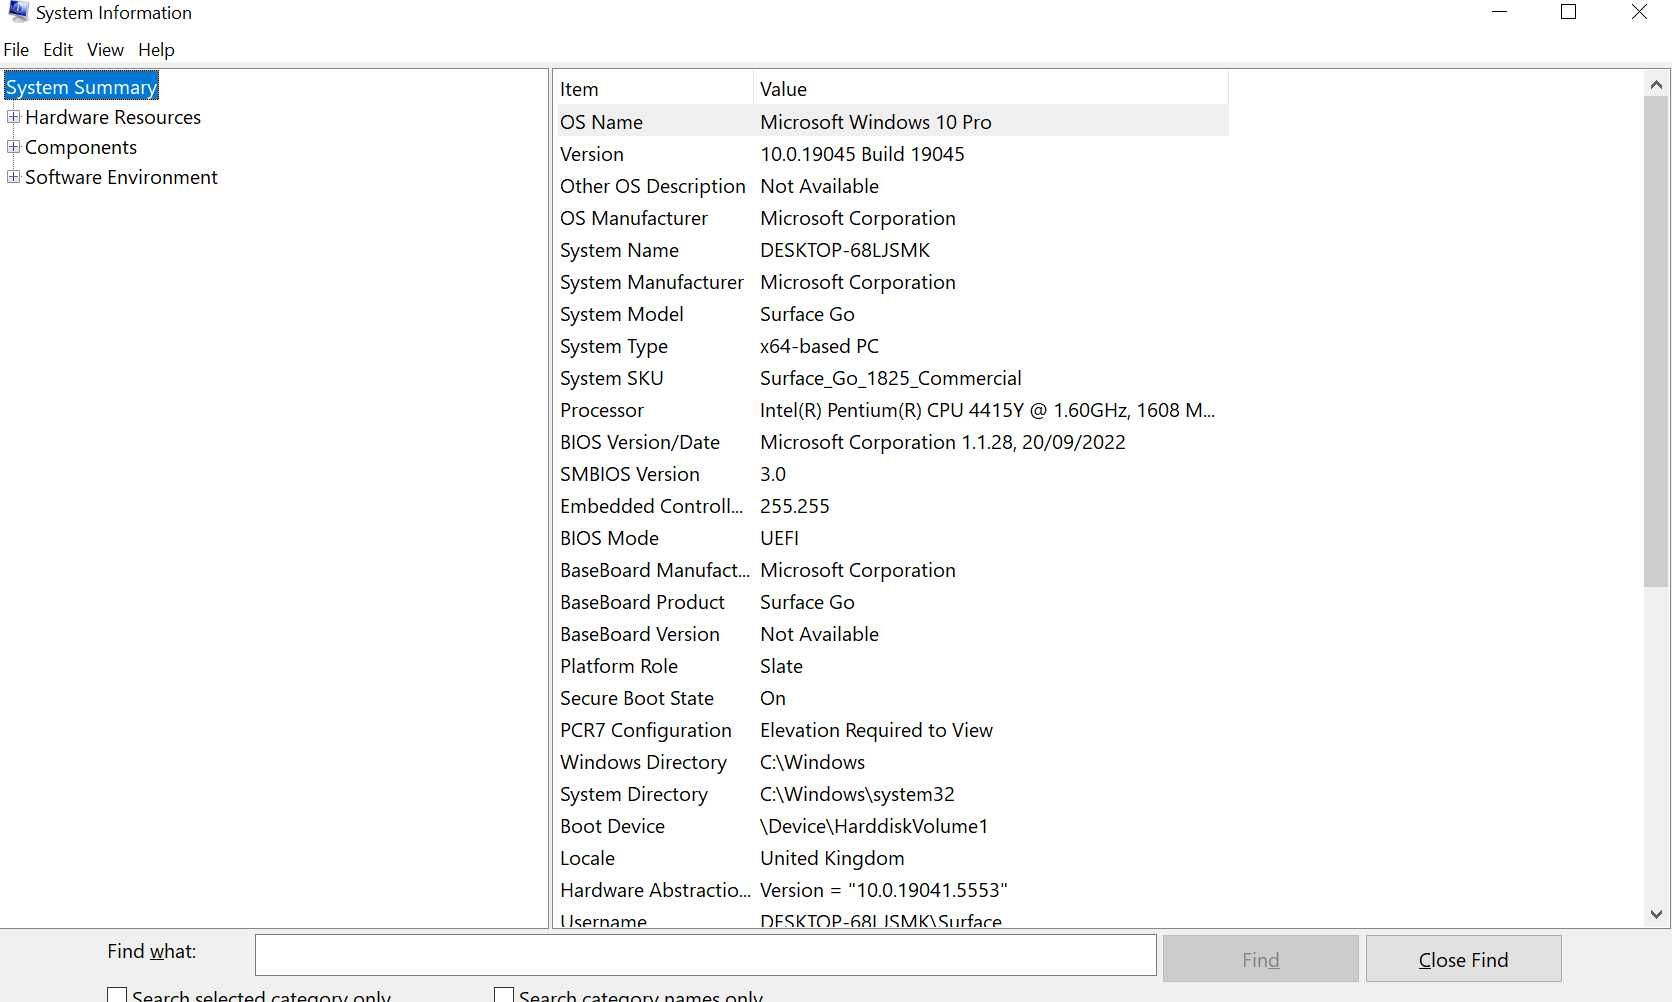1672x1002 pixels.
Task: Click the scrollbar up arrow
Action: pyautogui.click(x=1656, y=85)
